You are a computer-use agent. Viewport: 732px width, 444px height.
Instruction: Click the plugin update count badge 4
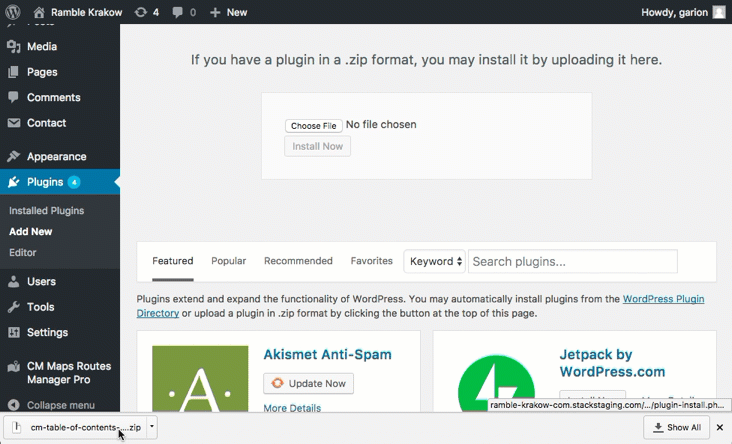tap(74, 182)
